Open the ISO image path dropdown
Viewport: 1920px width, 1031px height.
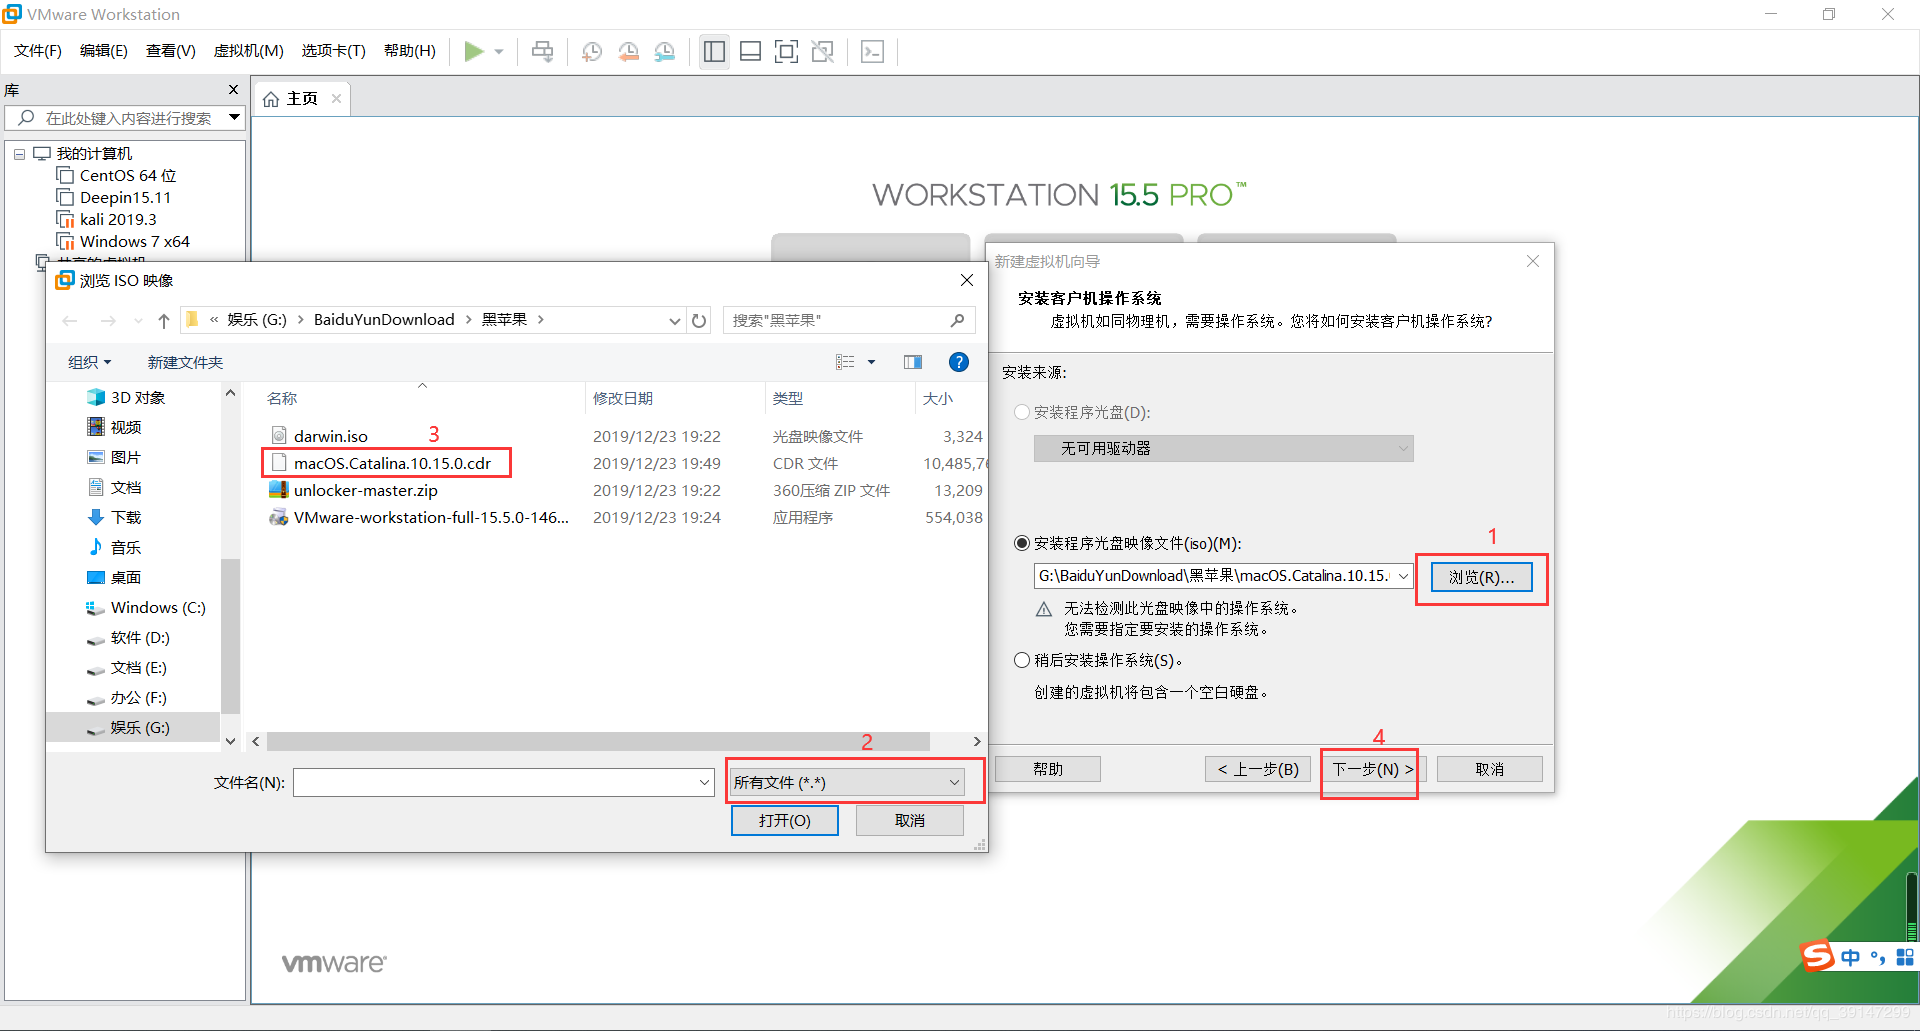point(1404,576)
